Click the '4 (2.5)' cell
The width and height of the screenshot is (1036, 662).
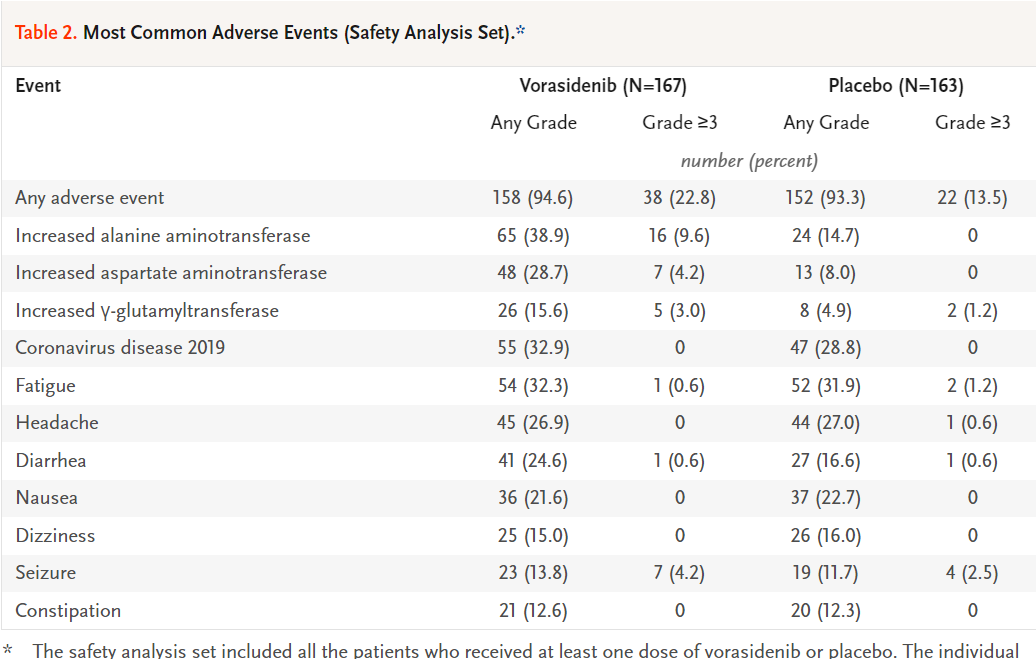click(972, 573)
